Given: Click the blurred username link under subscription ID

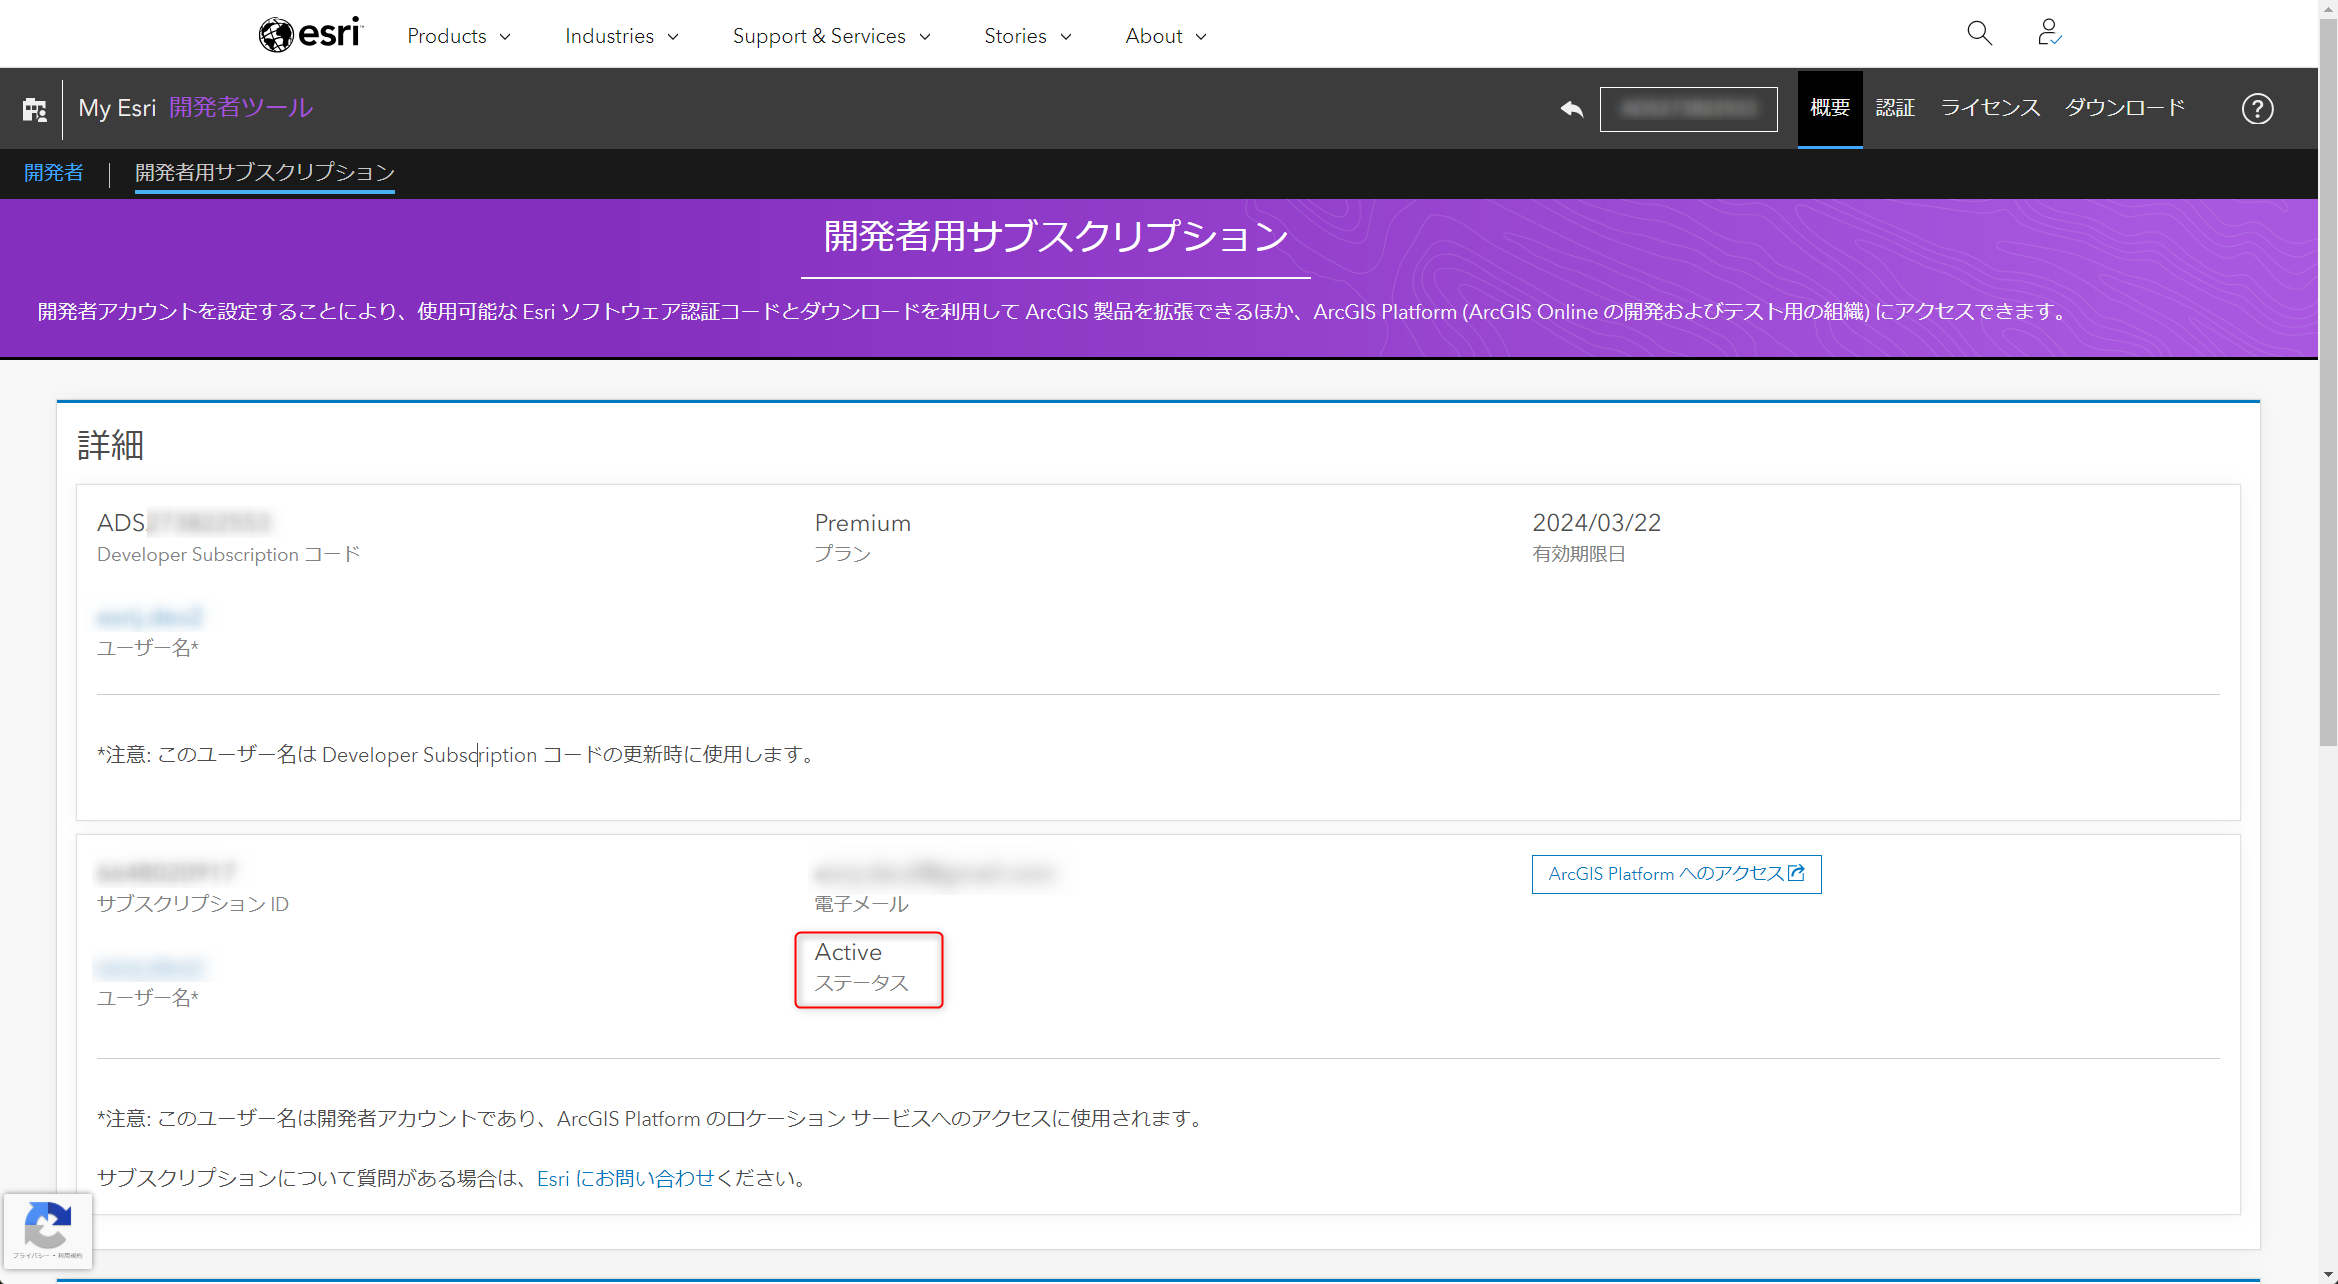Looking at the screenshot, I should coord(150,967).
